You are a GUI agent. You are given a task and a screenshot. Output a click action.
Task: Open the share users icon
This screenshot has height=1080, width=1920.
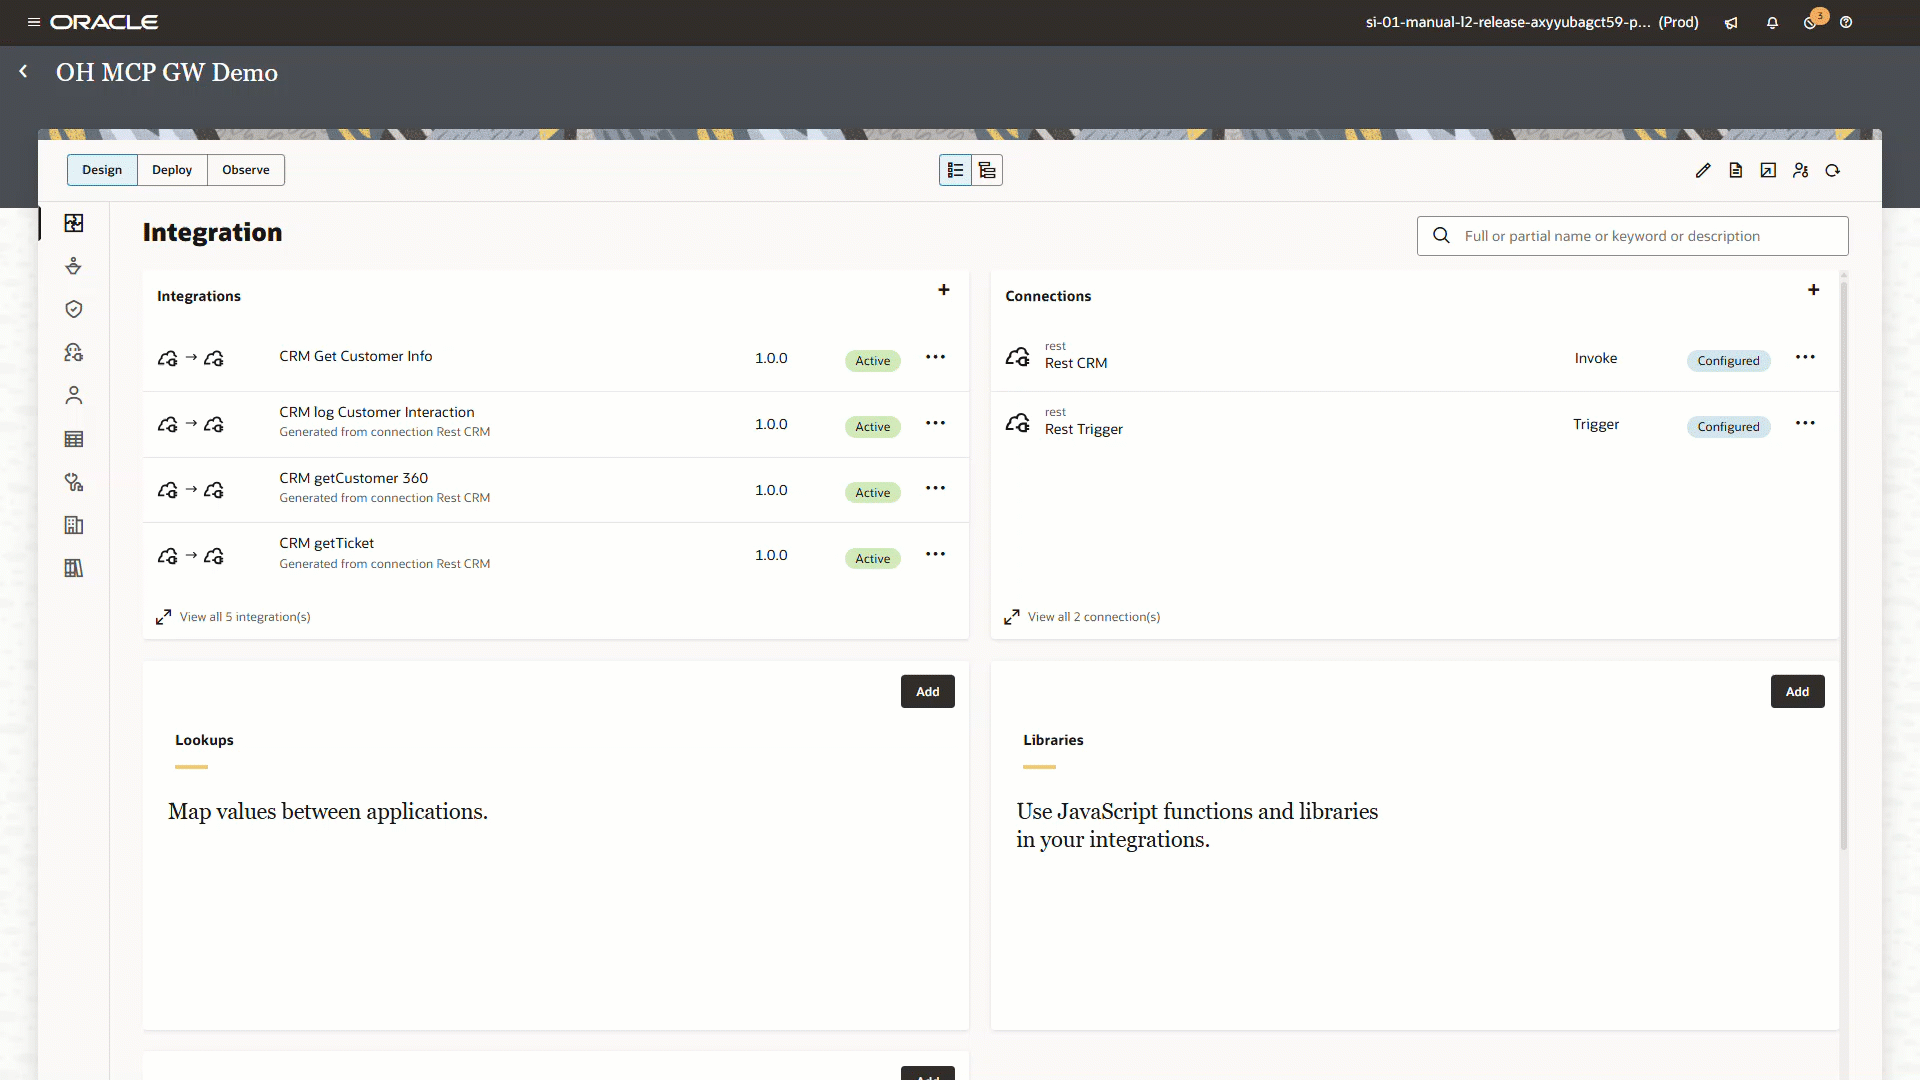[1801, 170]
